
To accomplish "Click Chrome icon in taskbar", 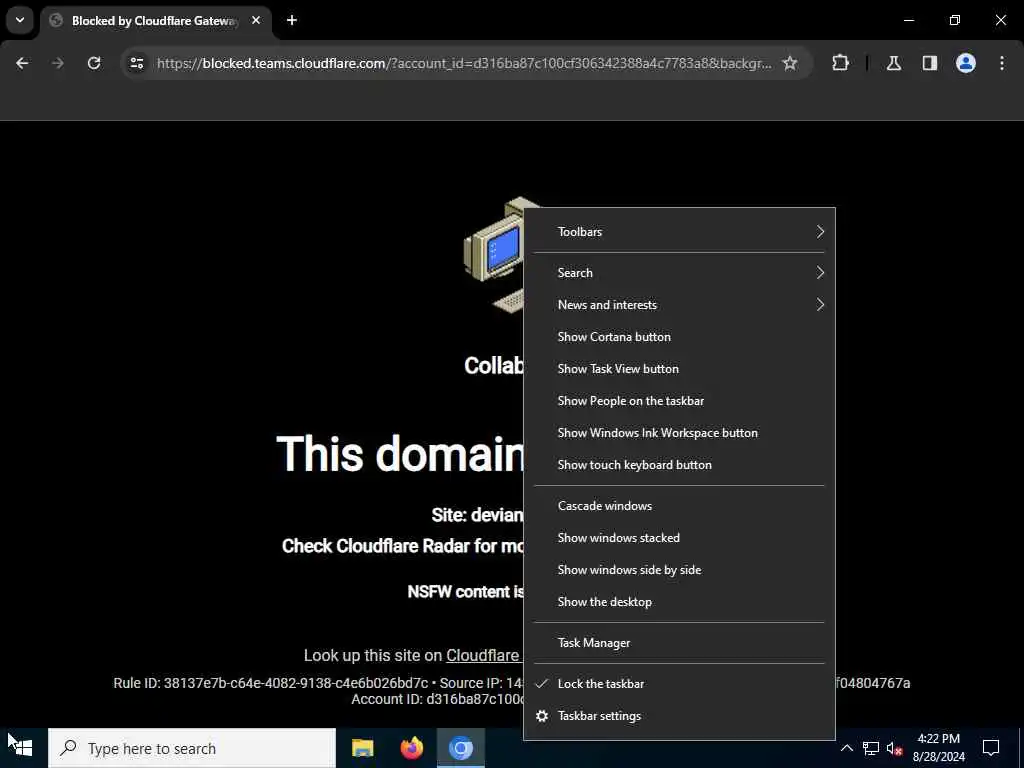I will [x=460, y=748].
